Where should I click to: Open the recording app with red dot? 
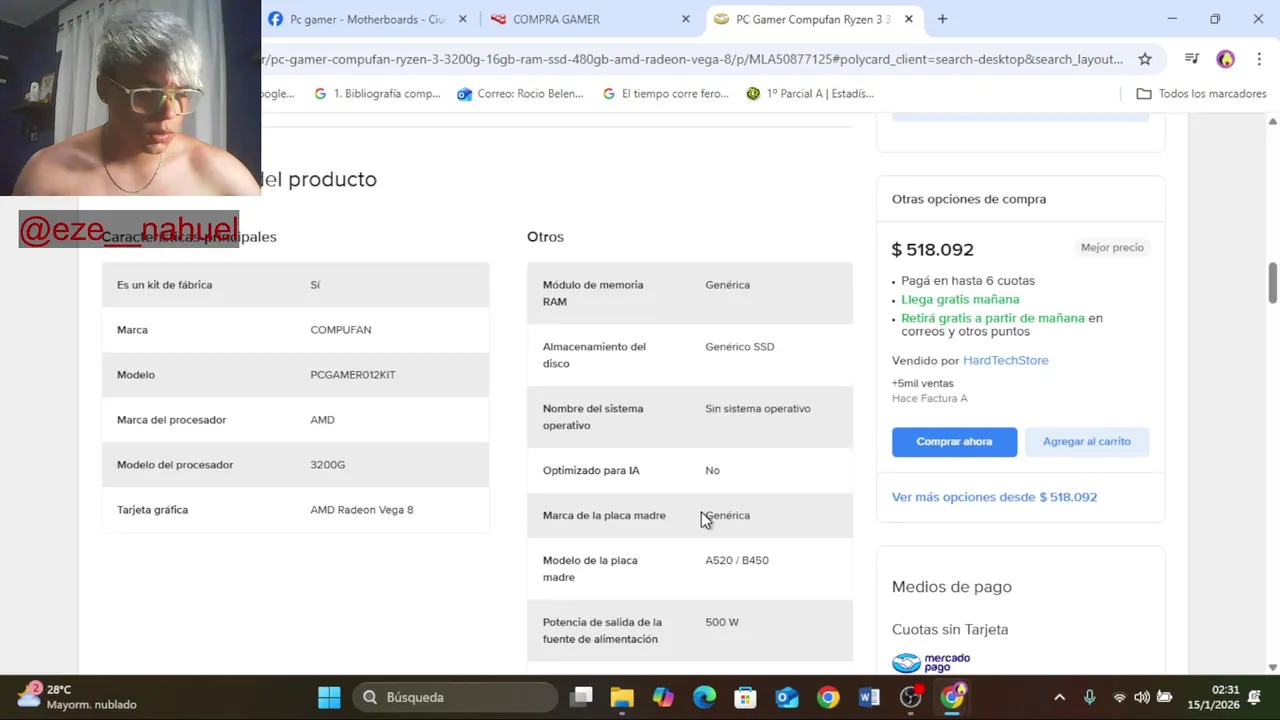pyautogui.click(x=911, y=697)
